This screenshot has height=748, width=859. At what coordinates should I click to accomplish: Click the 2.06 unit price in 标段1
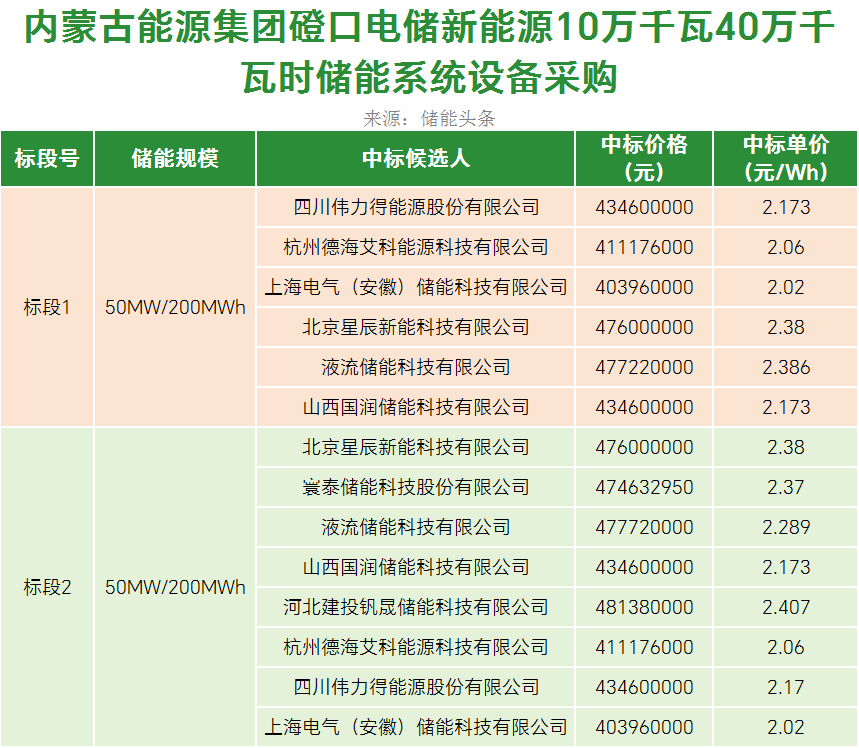(x=786, y=247)
